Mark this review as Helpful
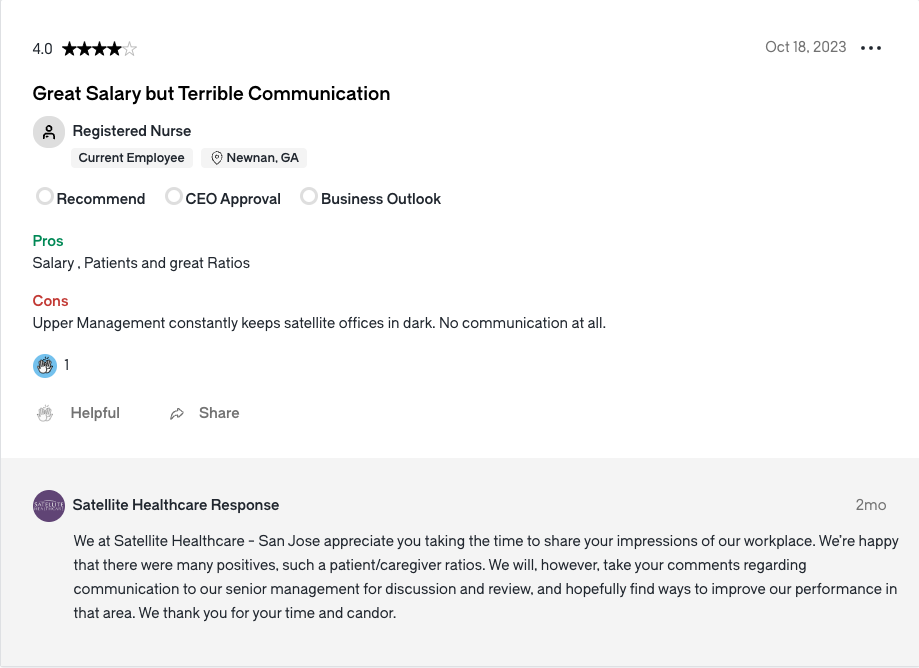The width and height of the screenshot is (919, 668). click(94, 412)
